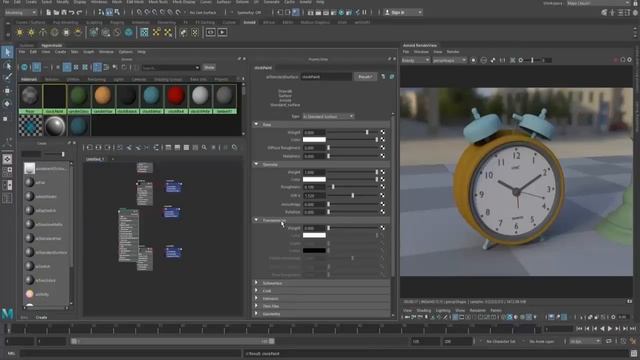640x360 pixels.
Task: Select the arrow Select tool in the toolbox
Action: click(7, 52)
